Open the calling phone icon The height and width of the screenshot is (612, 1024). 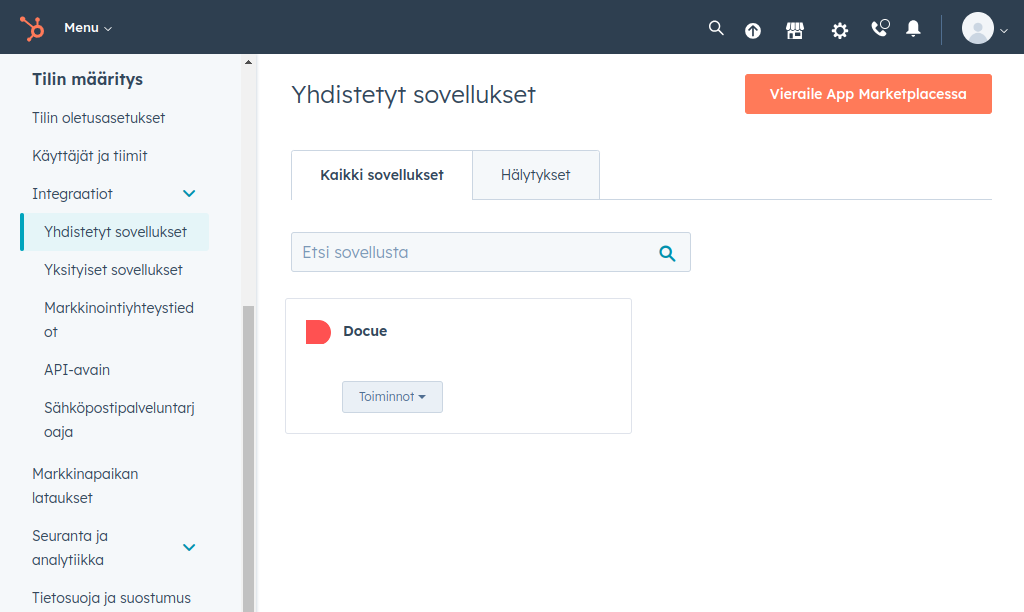(x=880, y=28)
